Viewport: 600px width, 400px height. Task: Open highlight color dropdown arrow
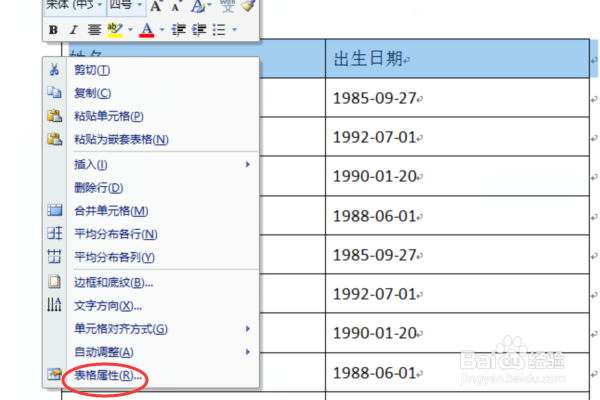(x=130, y=29)
